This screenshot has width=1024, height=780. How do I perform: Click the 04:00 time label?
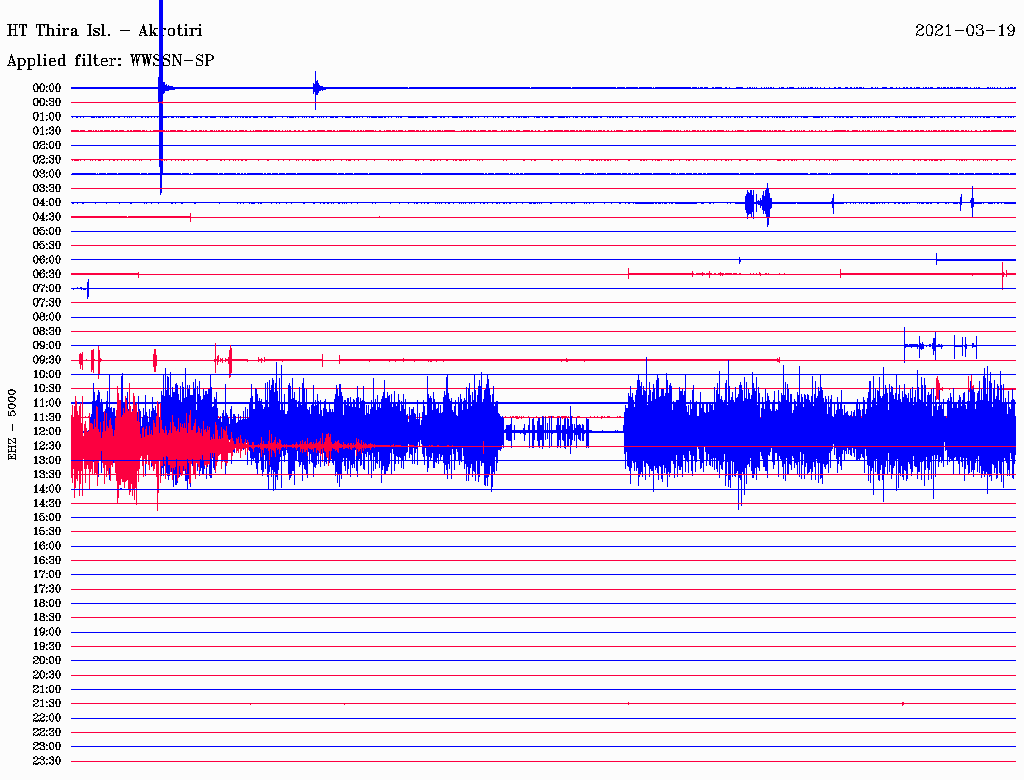point(47,203)
